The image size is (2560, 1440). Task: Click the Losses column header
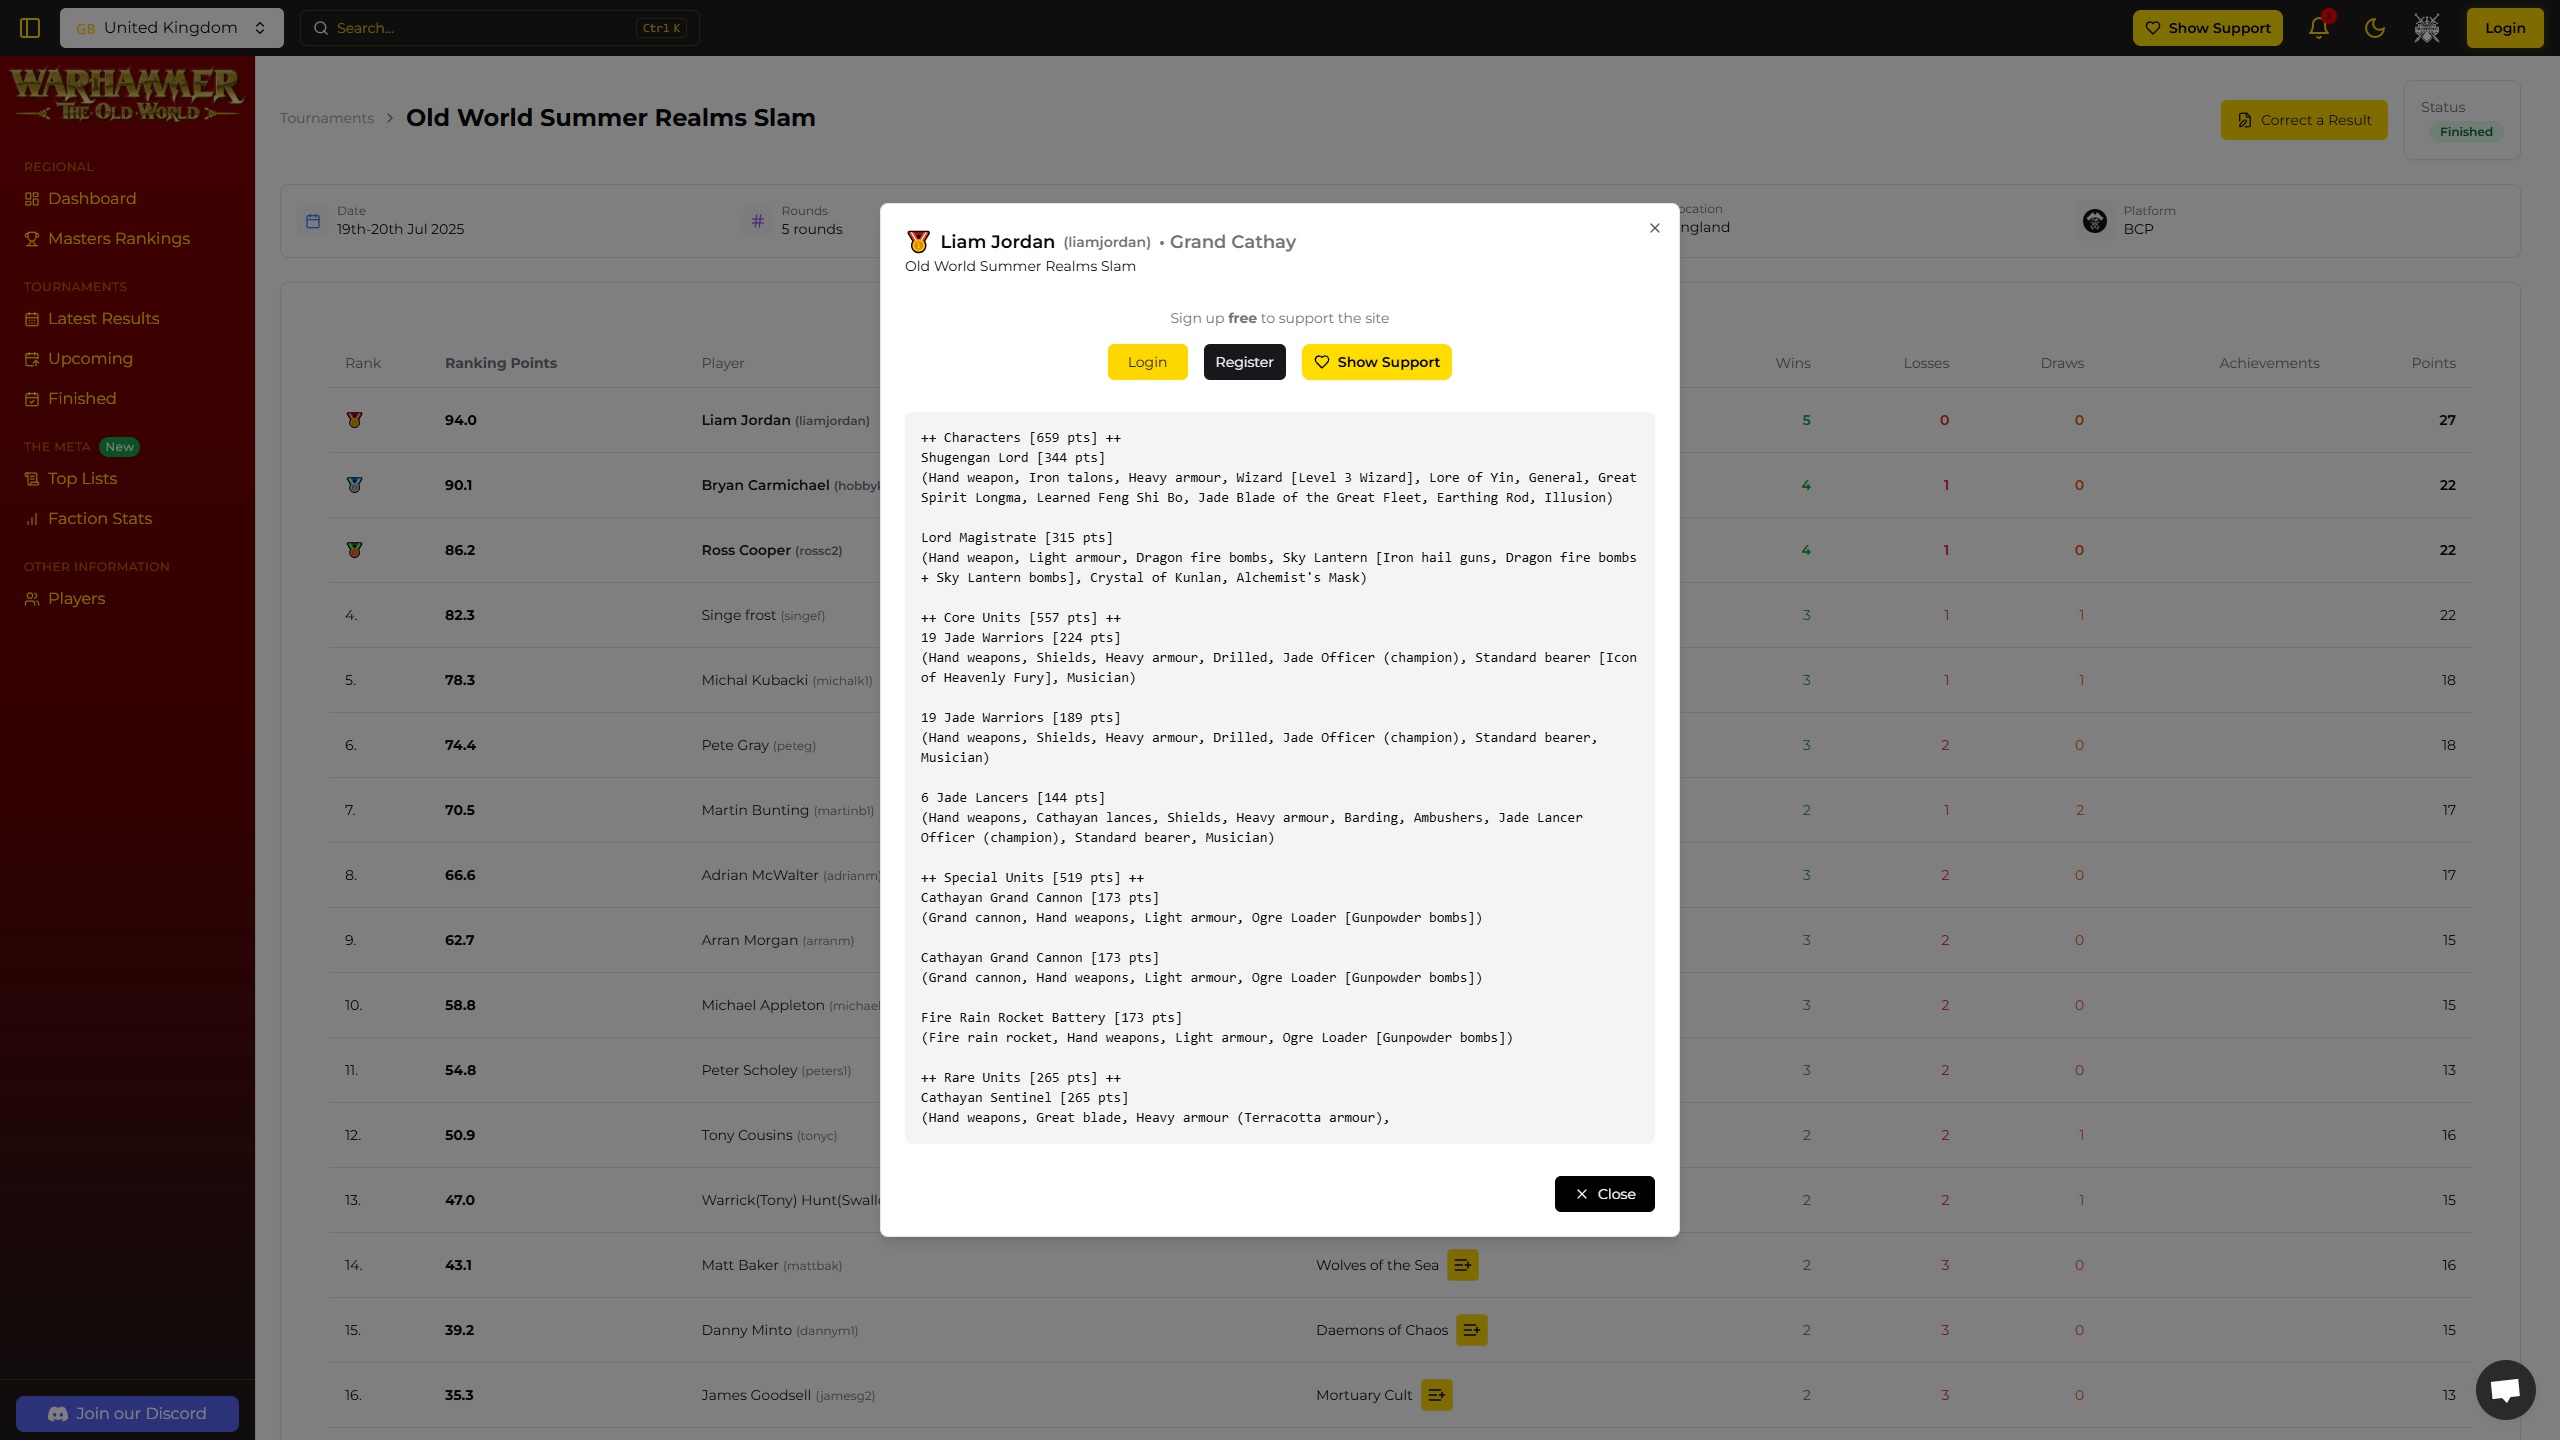point(1926,363)
